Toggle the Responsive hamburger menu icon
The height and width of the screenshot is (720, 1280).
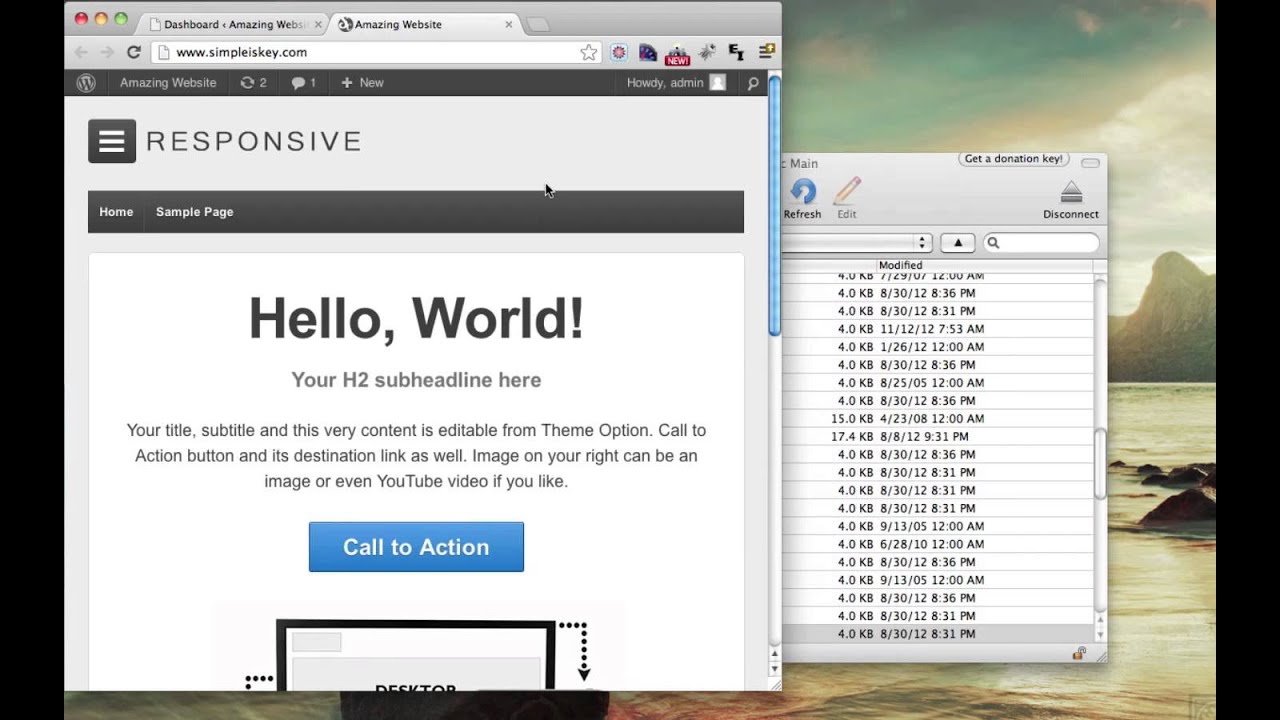pyautogui.click(x=112, y=141)
